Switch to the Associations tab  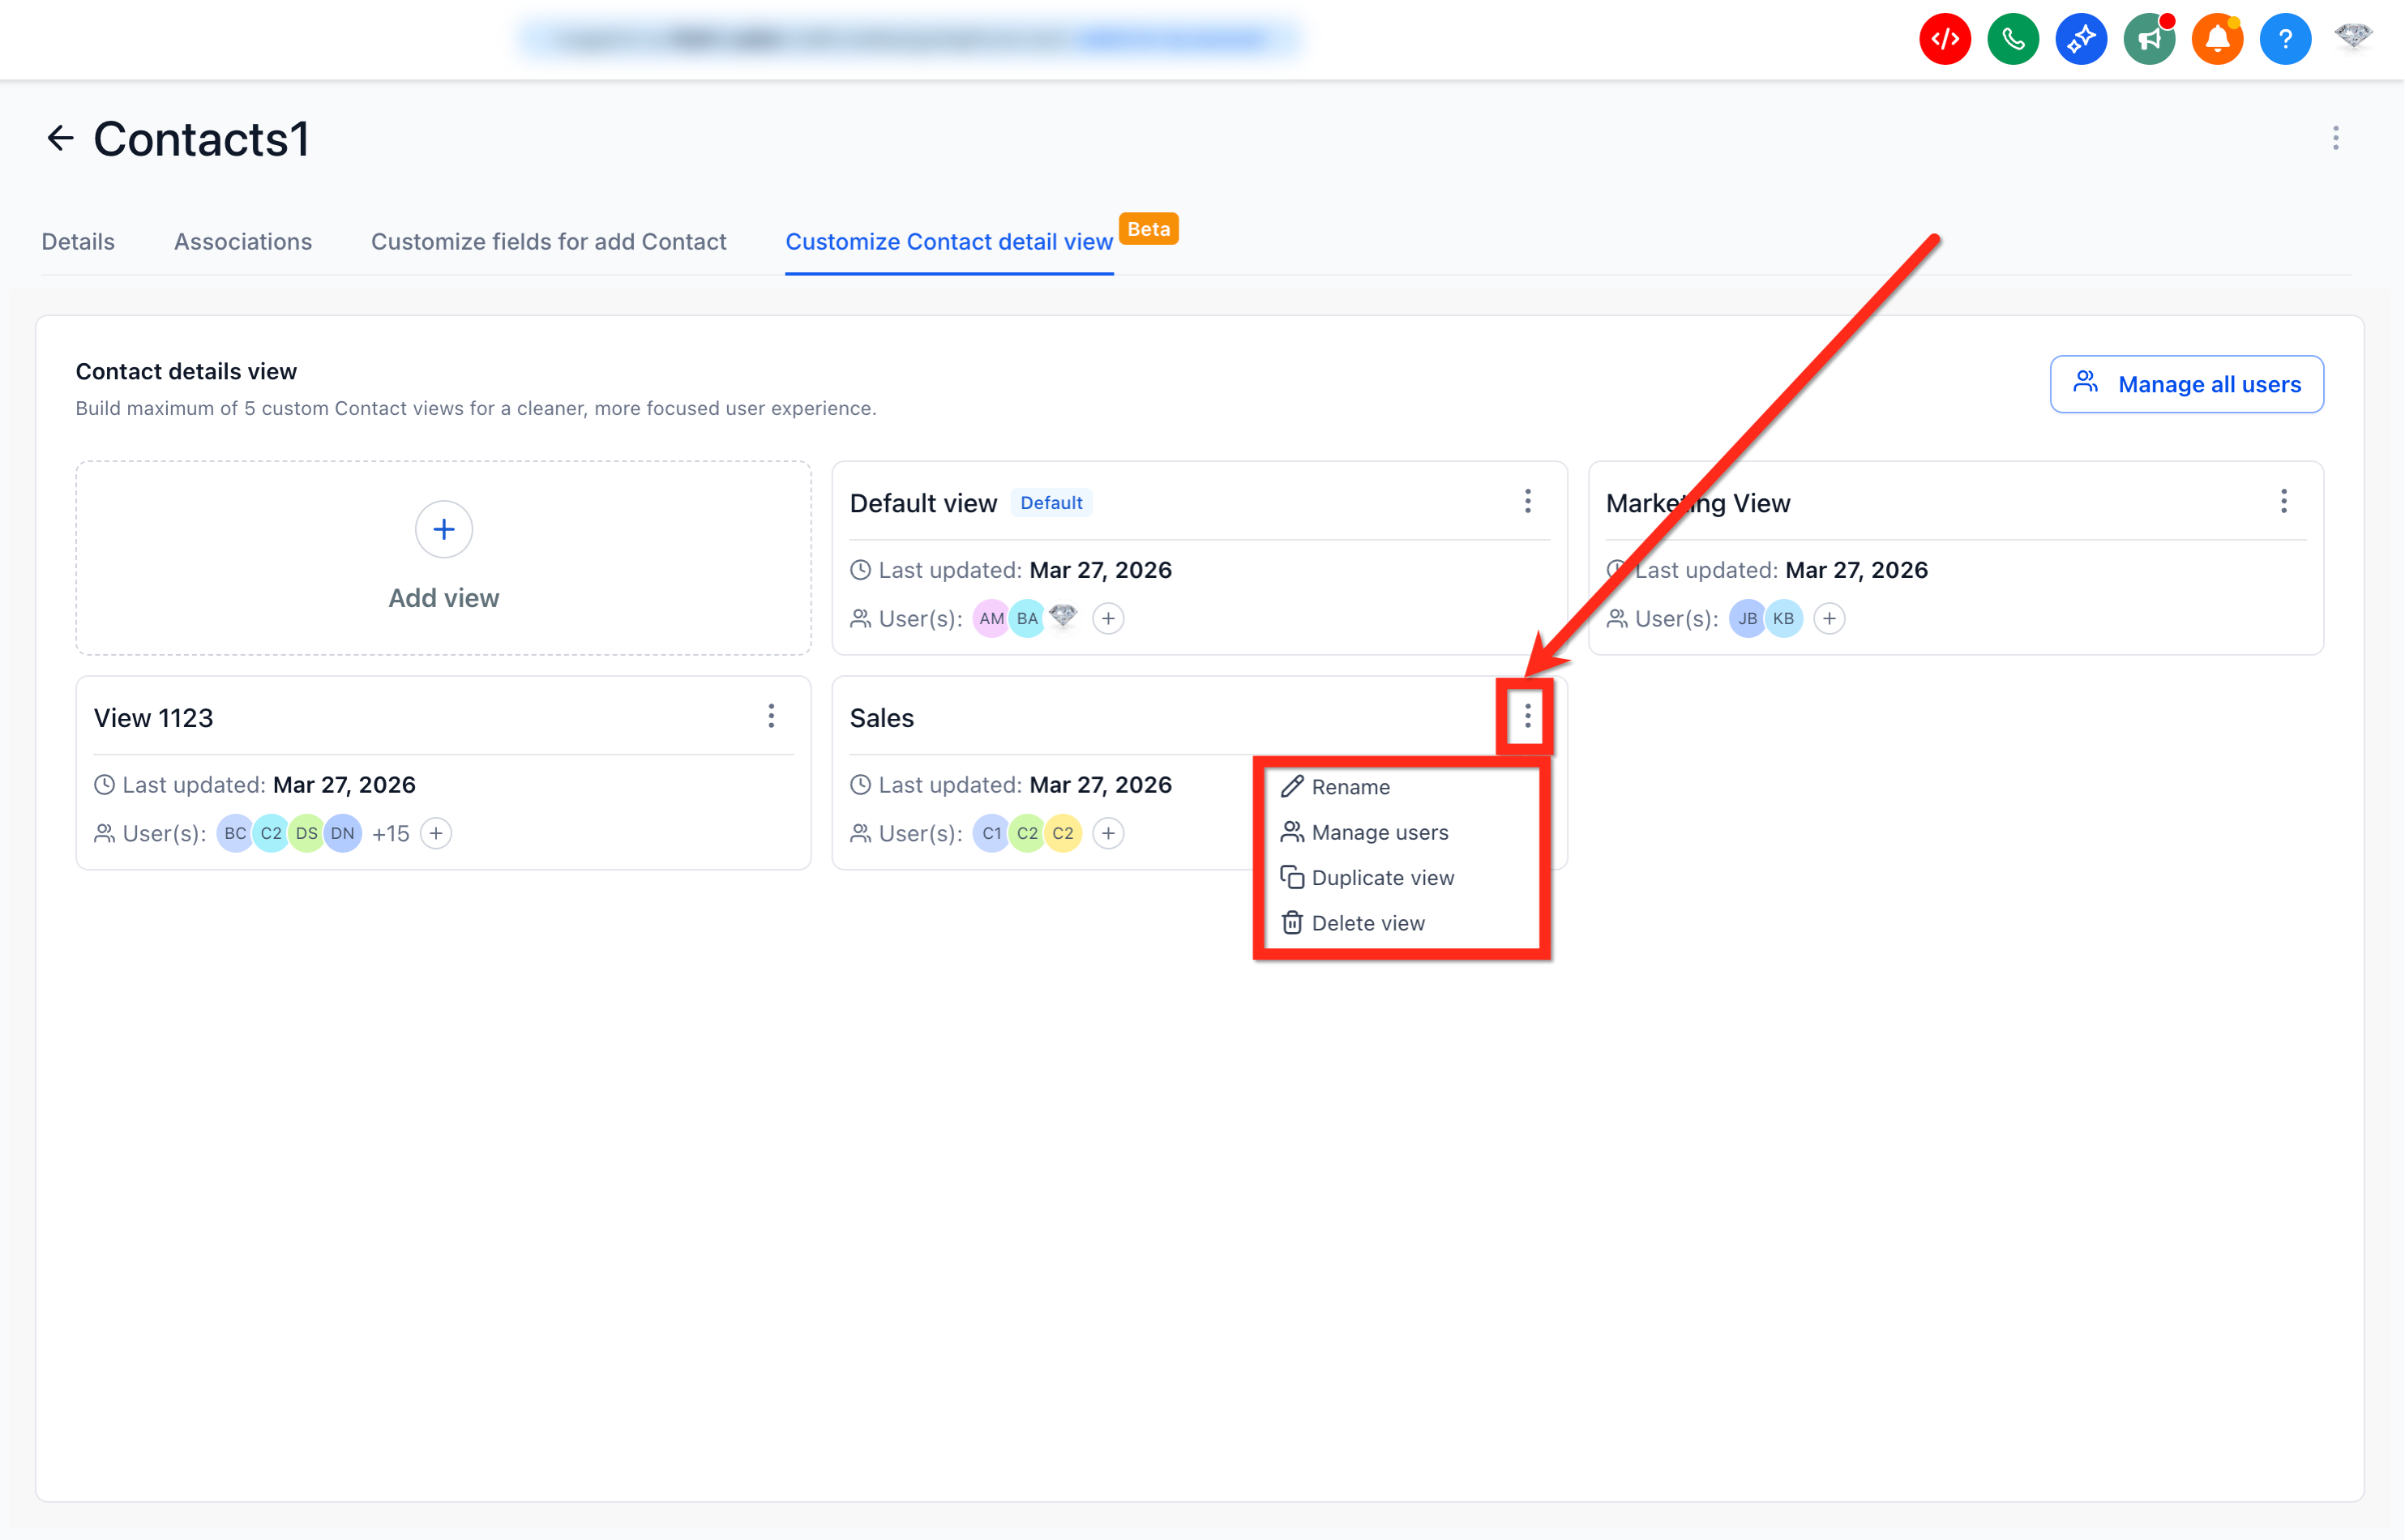pyautogui.click(x=243, y=242)
